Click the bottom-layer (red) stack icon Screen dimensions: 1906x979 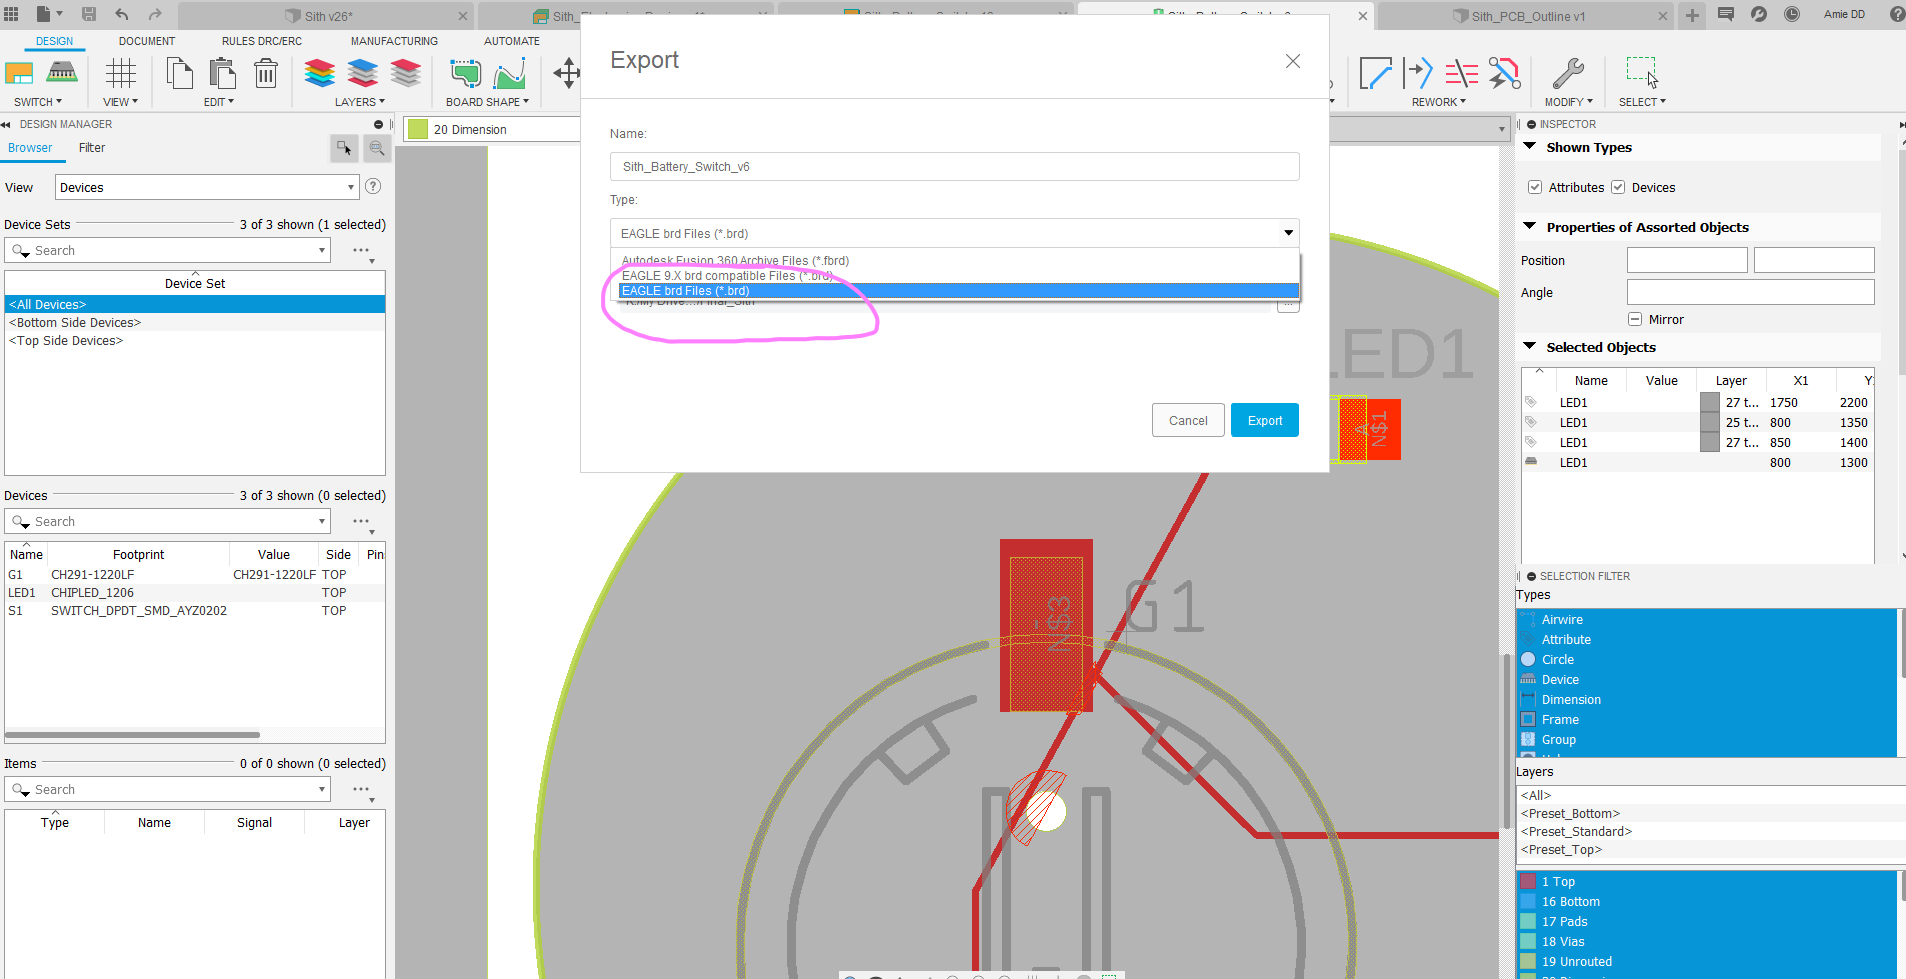406,73
